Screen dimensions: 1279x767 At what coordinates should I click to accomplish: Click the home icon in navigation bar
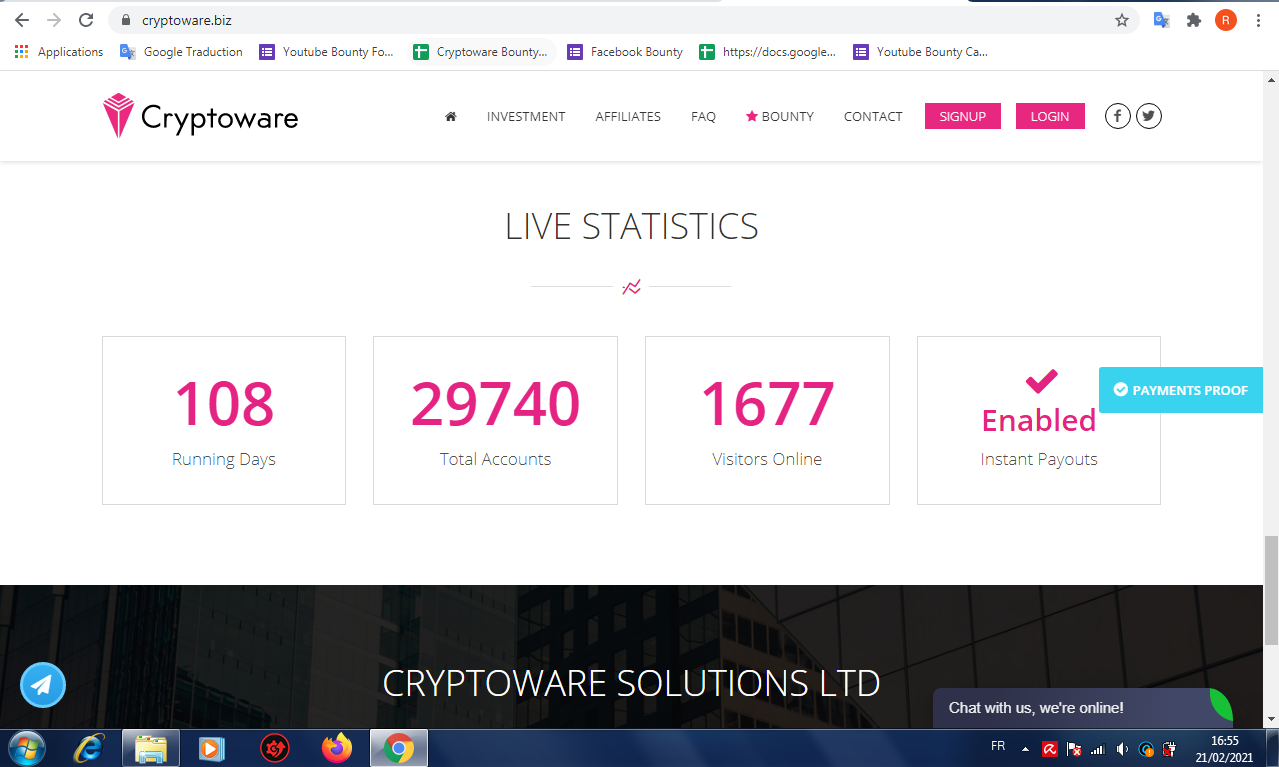click(x=451, y=116)
